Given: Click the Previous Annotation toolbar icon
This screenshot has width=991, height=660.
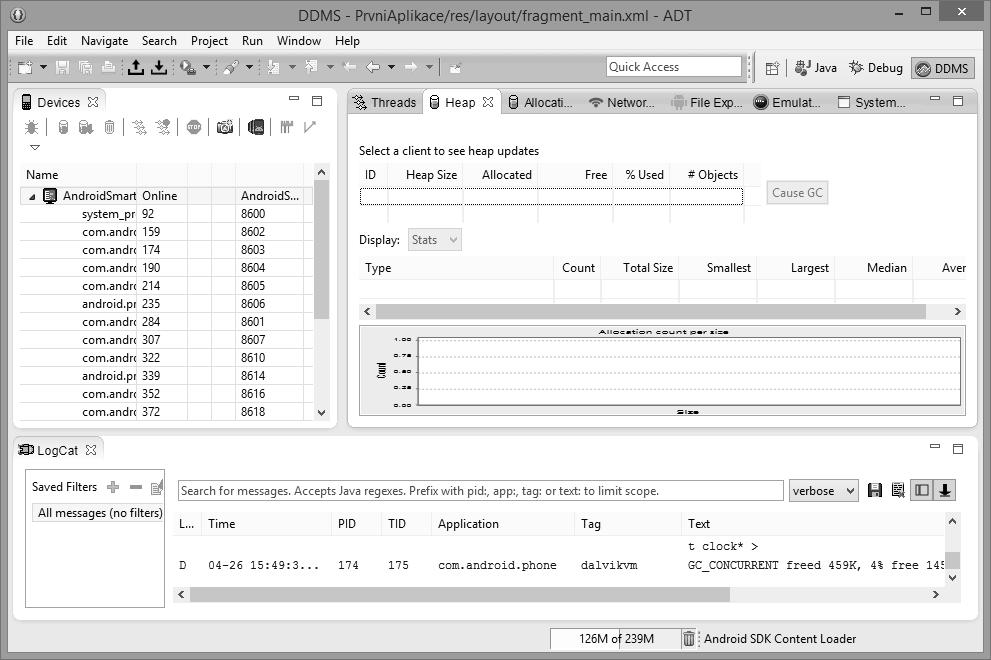Looking at the screenshot, I should coord(311,67).
